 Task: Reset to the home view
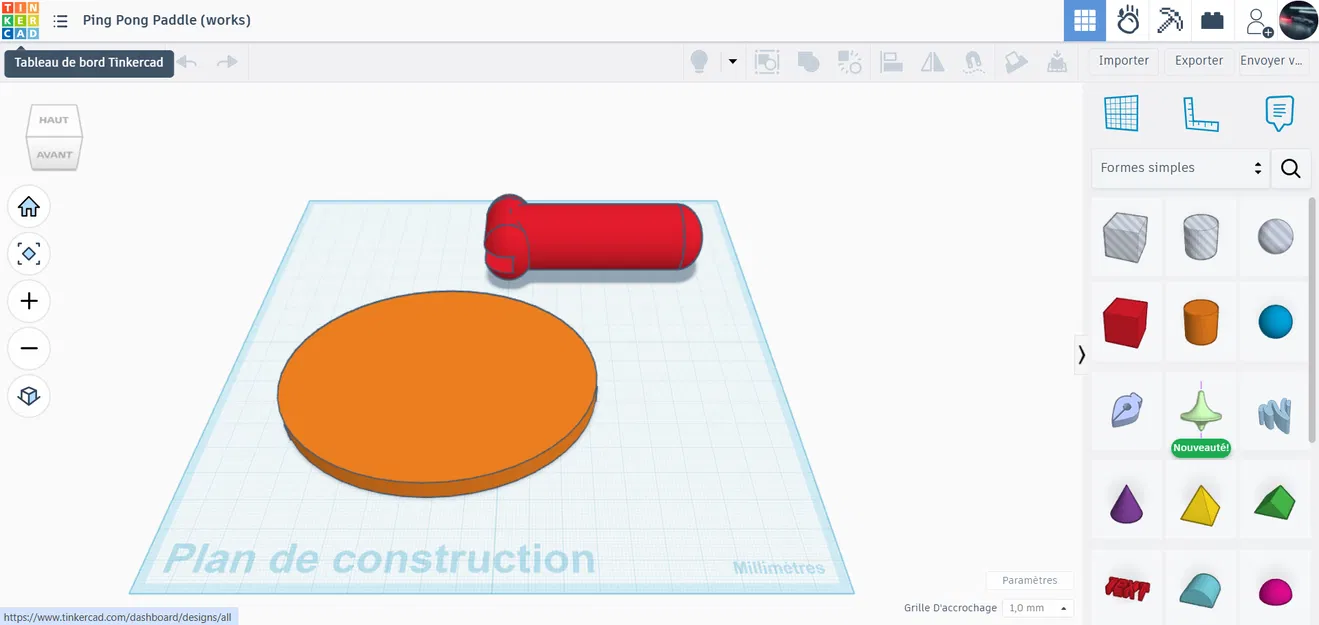click(x=29, y=207)
